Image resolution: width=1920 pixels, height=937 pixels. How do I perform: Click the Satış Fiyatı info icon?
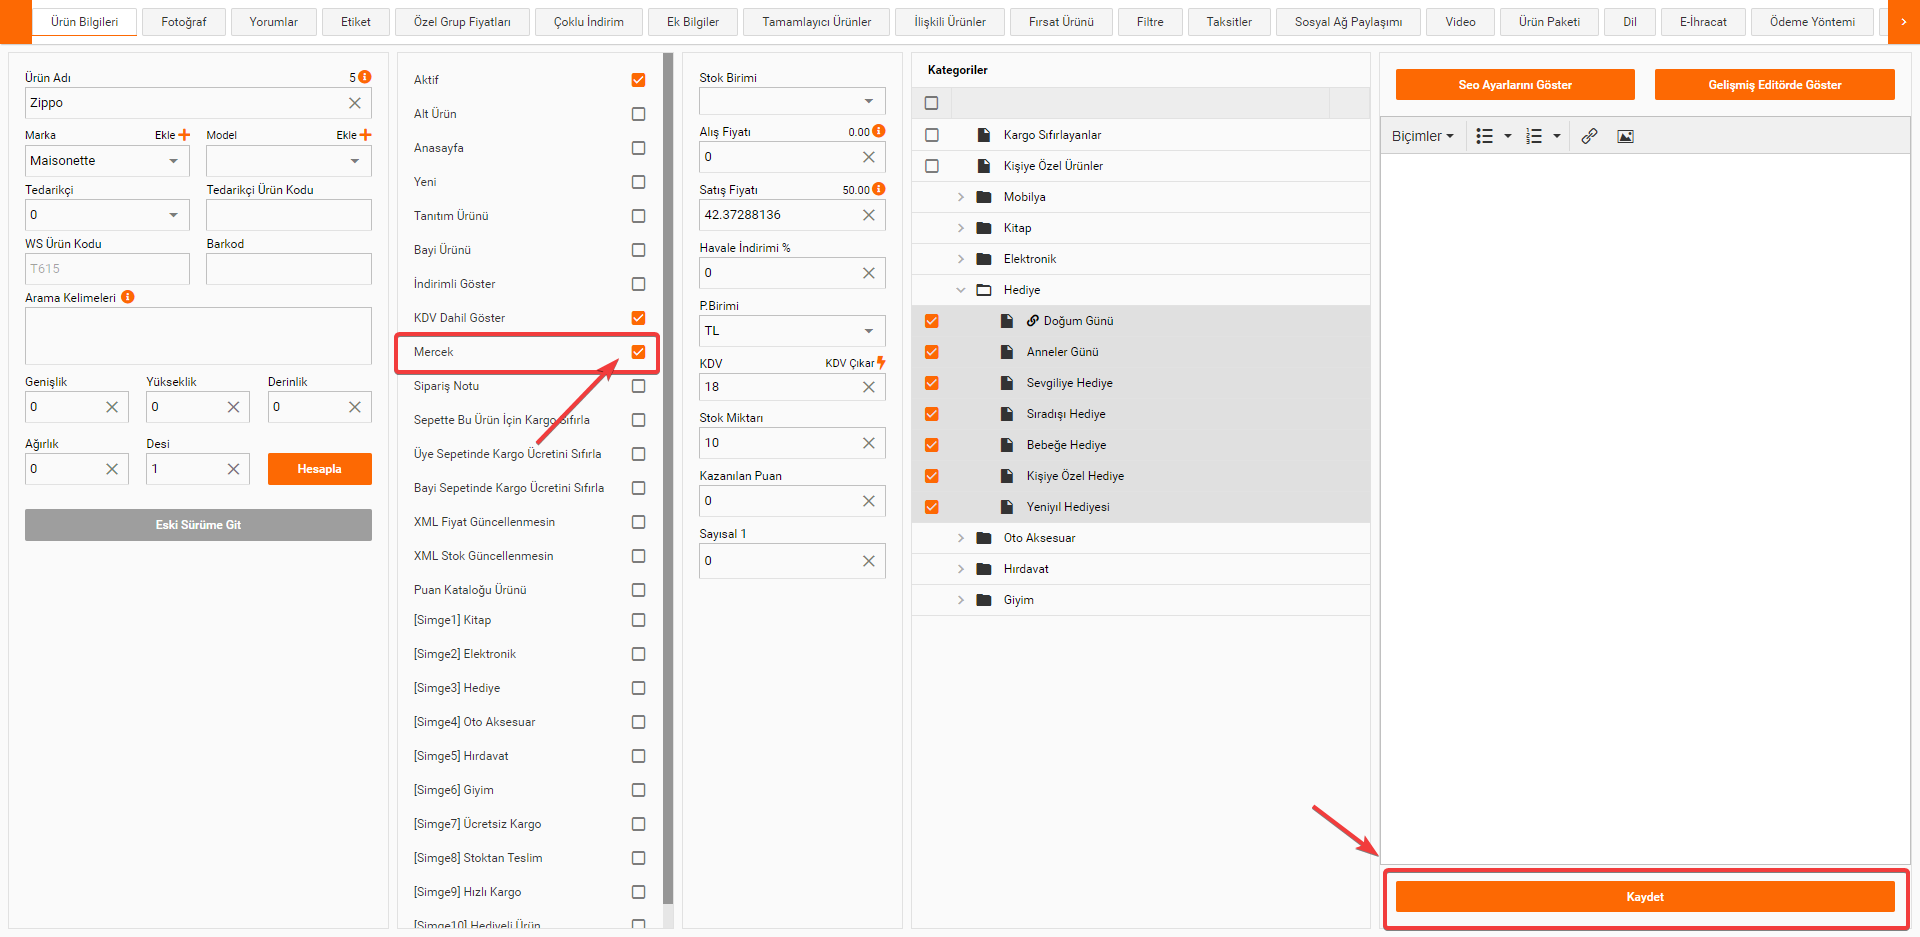[x=879, y=189]
